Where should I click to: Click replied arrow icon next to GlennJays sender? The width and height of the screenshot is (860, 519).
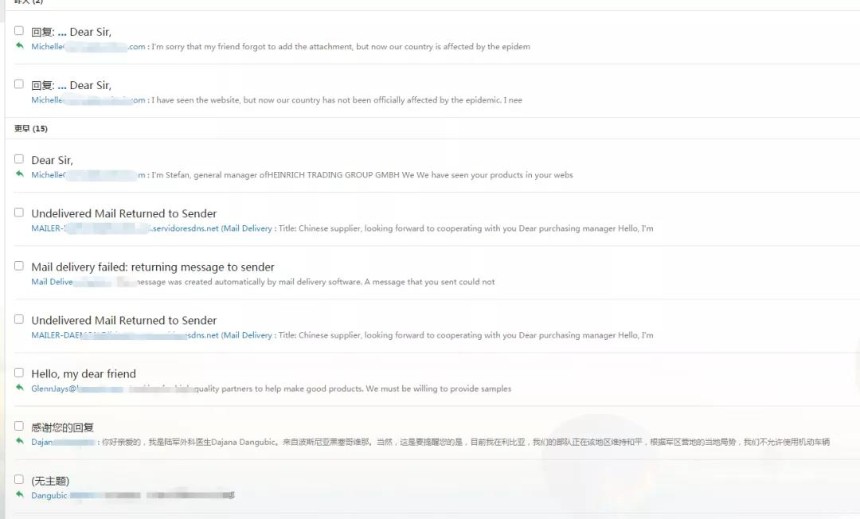point(19,388)
